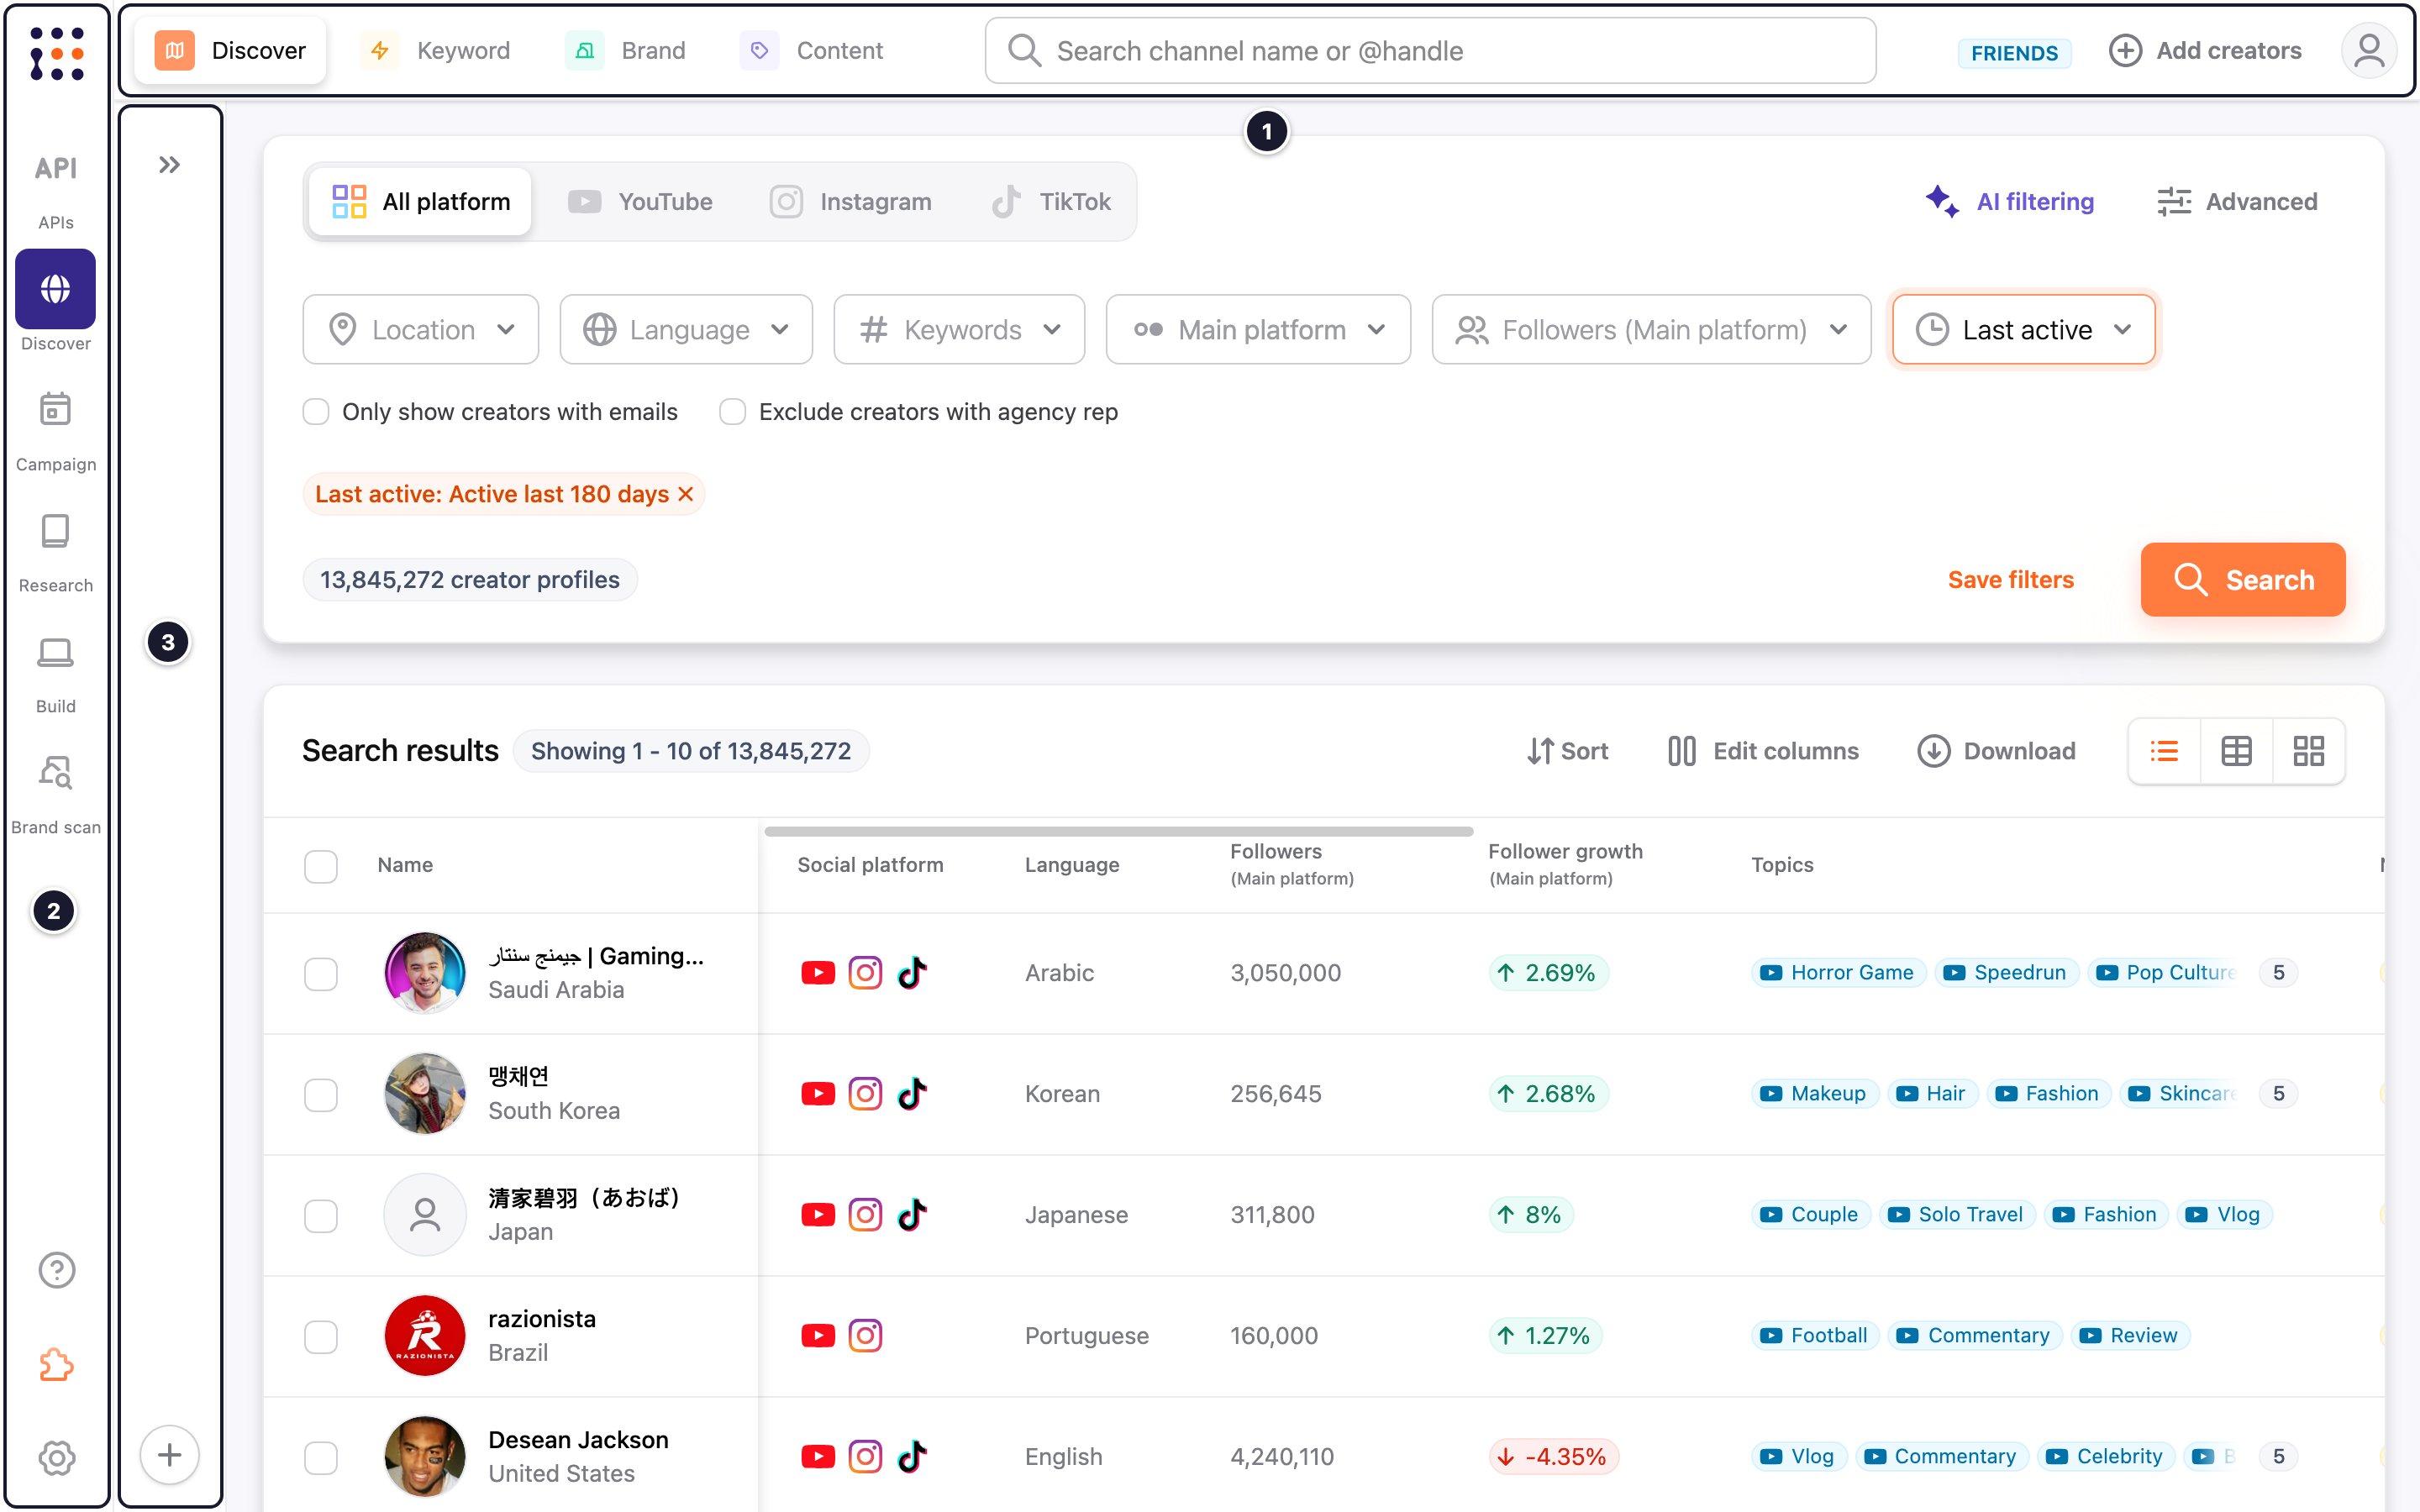
Task: Switch to table view layout
Action: tap(2236, 751)
